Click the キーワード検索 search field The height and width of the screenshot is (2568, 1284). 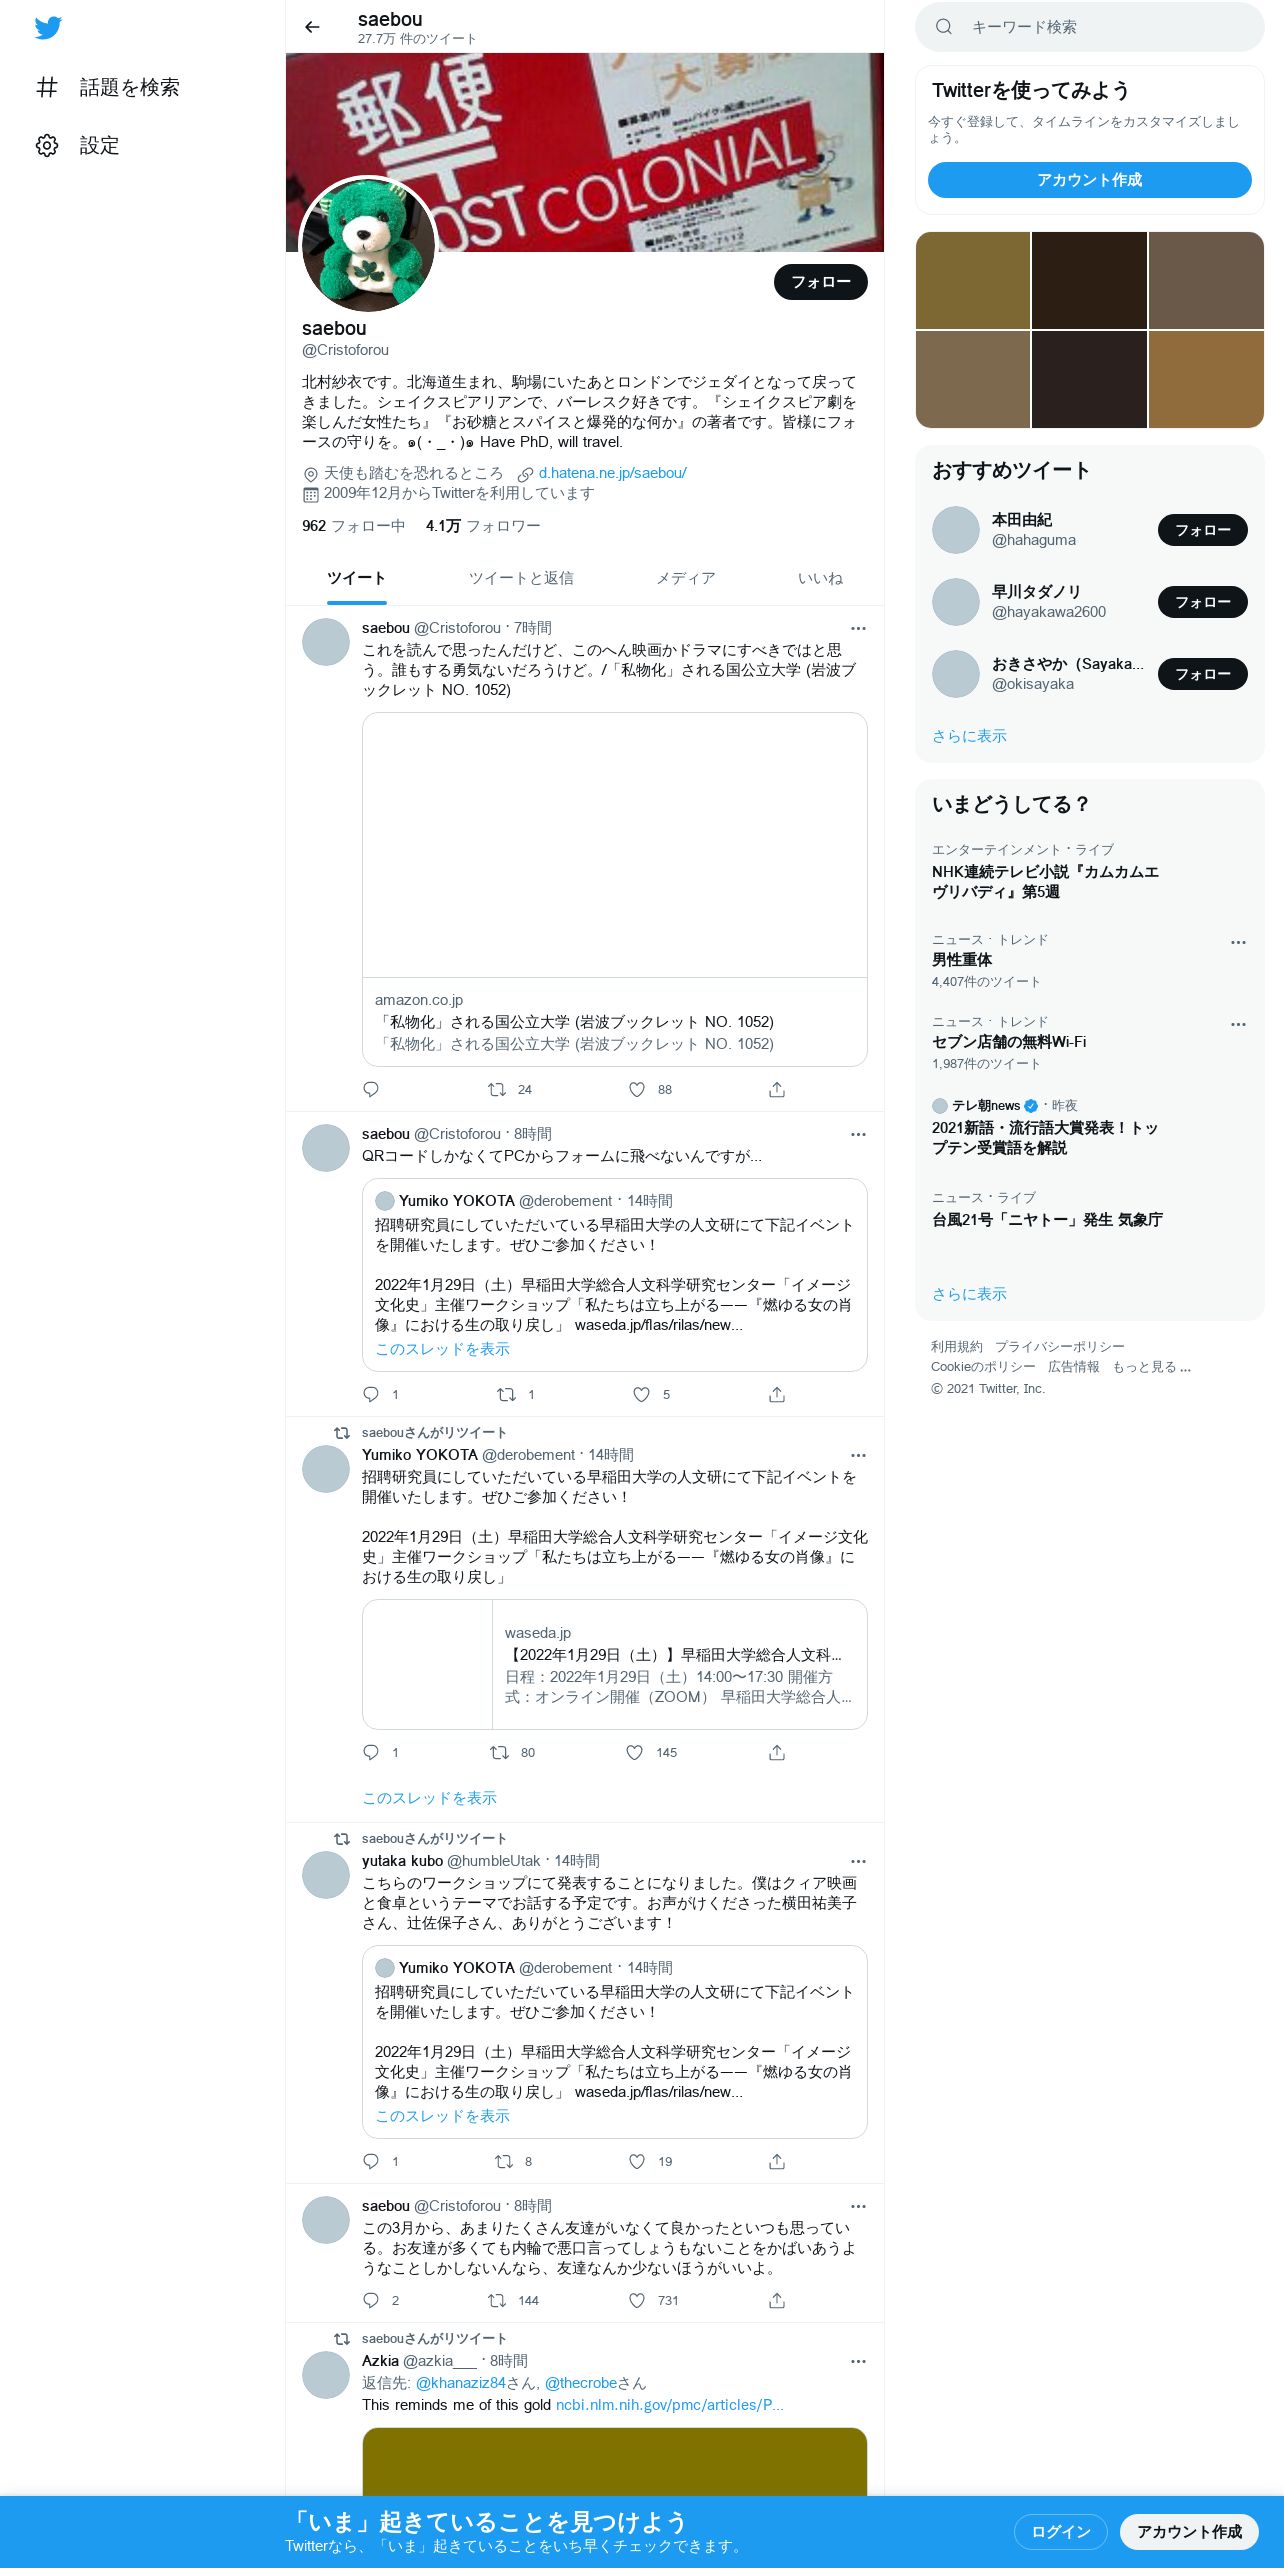[x=1090, y=27]
